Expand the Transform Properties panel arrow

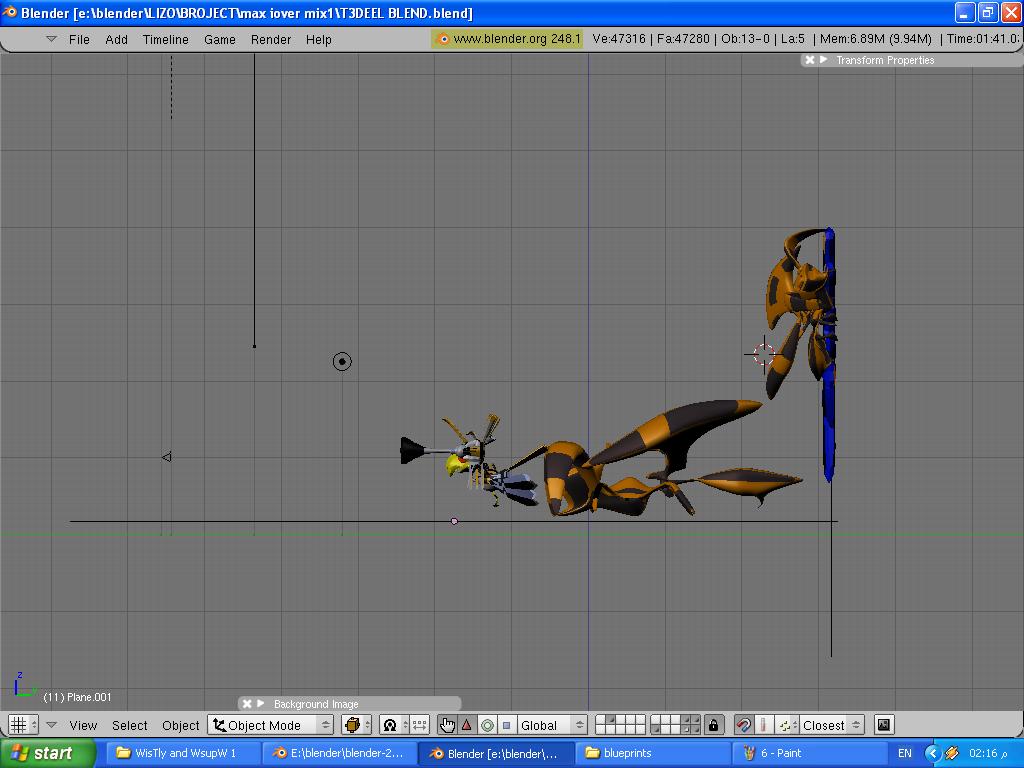(x=824, y=59)
